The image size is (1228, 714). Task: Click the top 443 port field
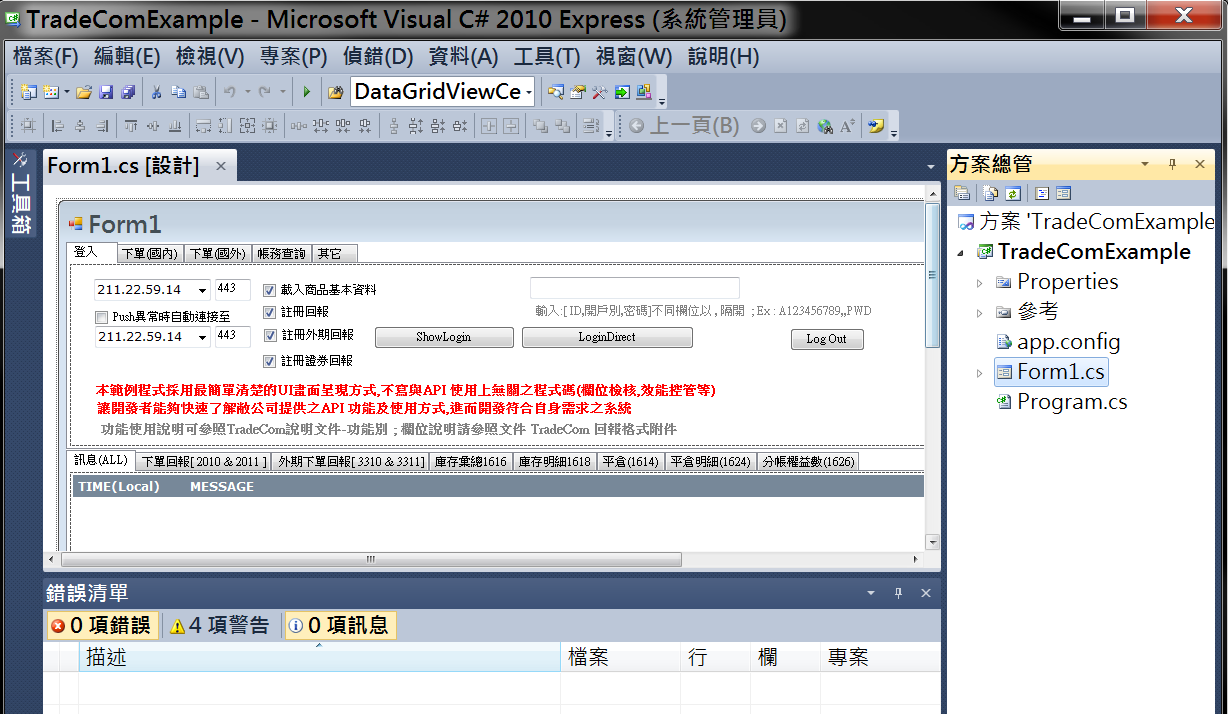[x=232, y=291]
